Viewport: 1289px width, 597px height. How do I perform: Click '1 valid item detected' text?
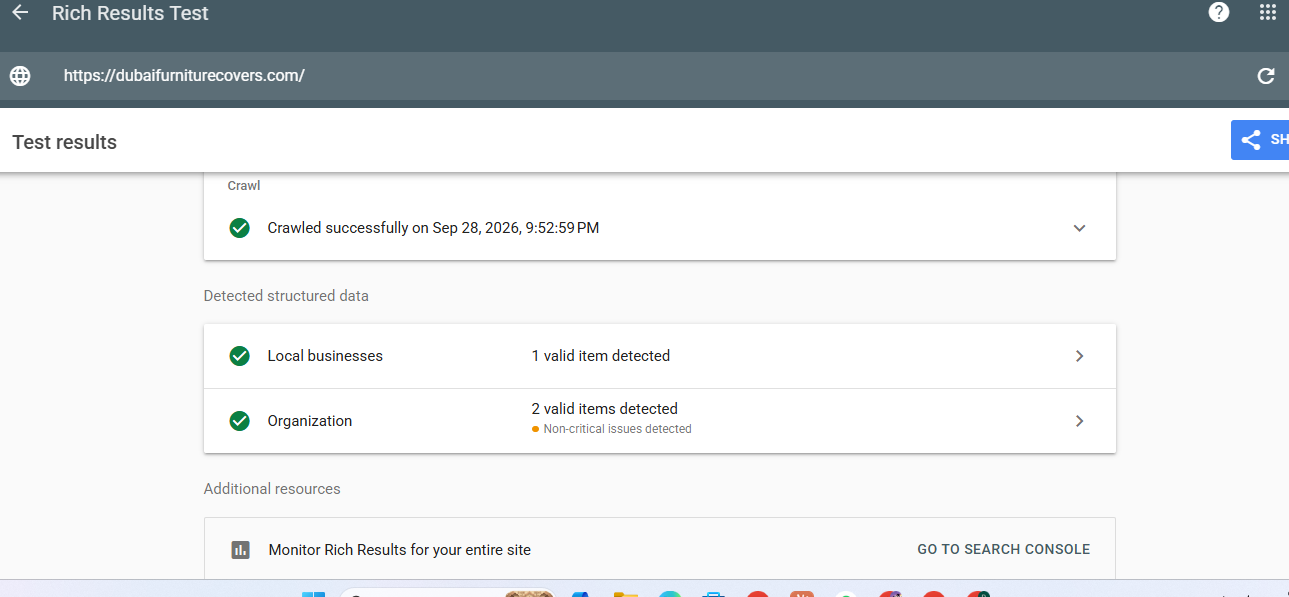pos(601,356)
